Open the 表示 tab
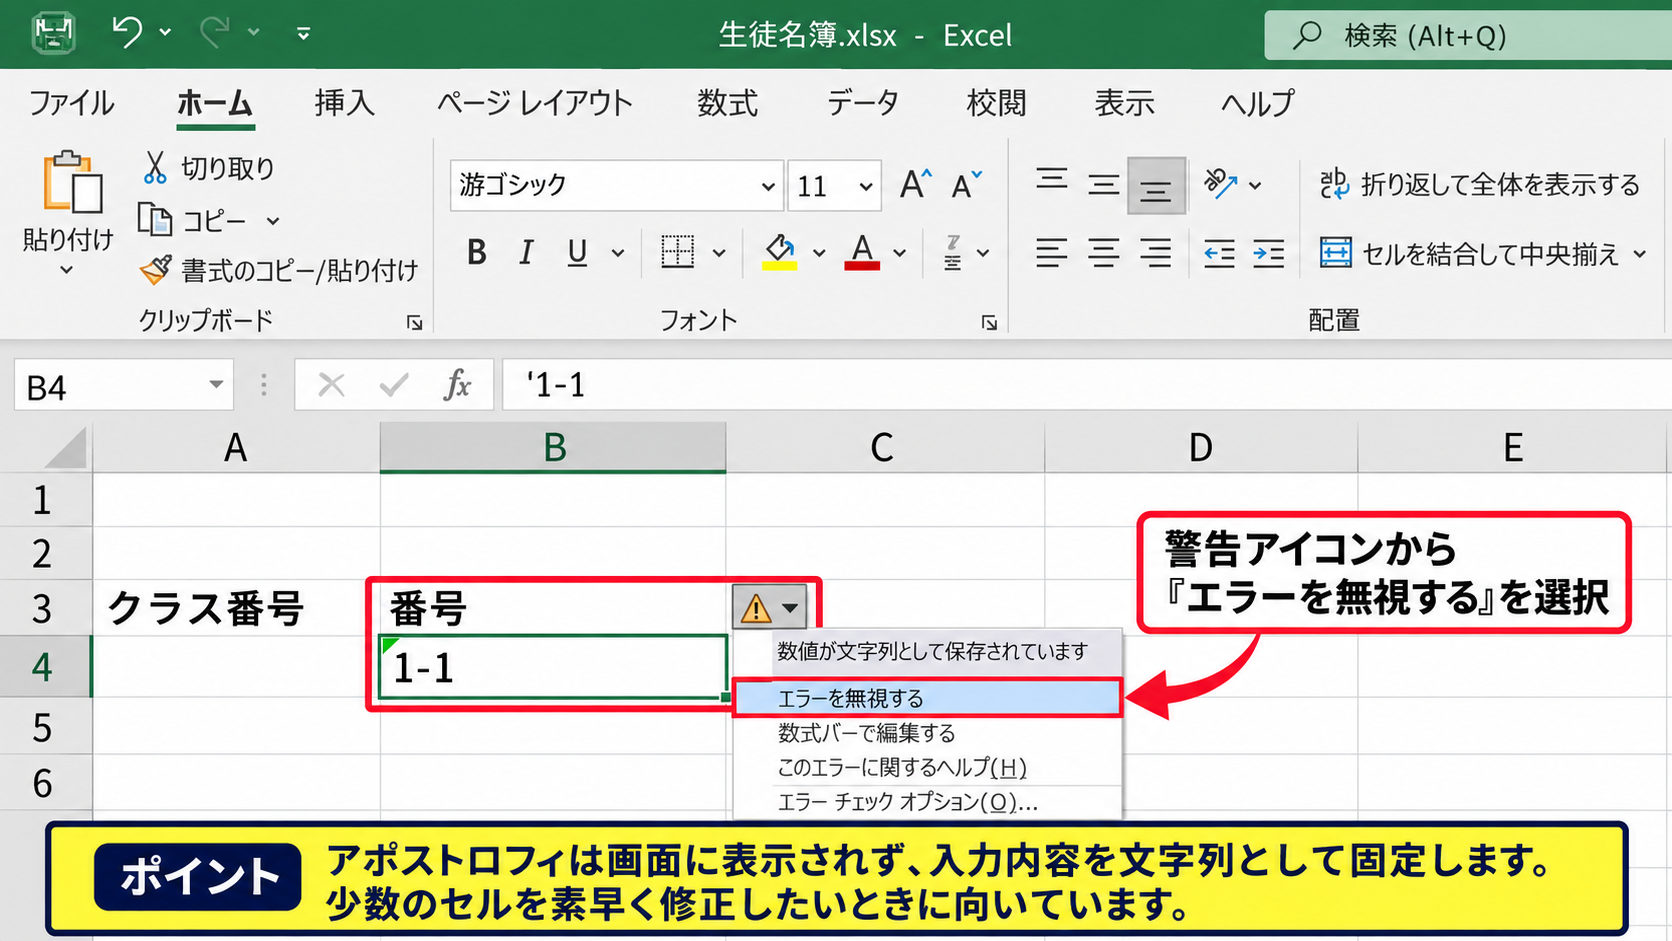This screenshot has height=941, width=1672. pyautogui.click(x=1124, y=103)
